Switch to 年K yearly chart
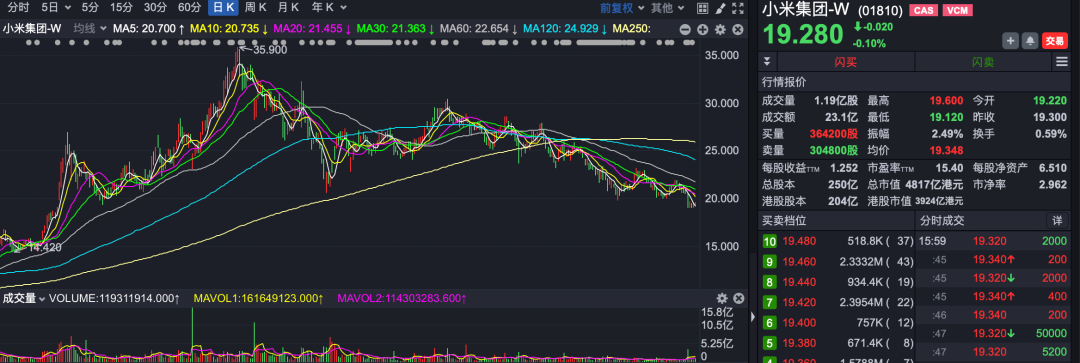 [322, 8]
